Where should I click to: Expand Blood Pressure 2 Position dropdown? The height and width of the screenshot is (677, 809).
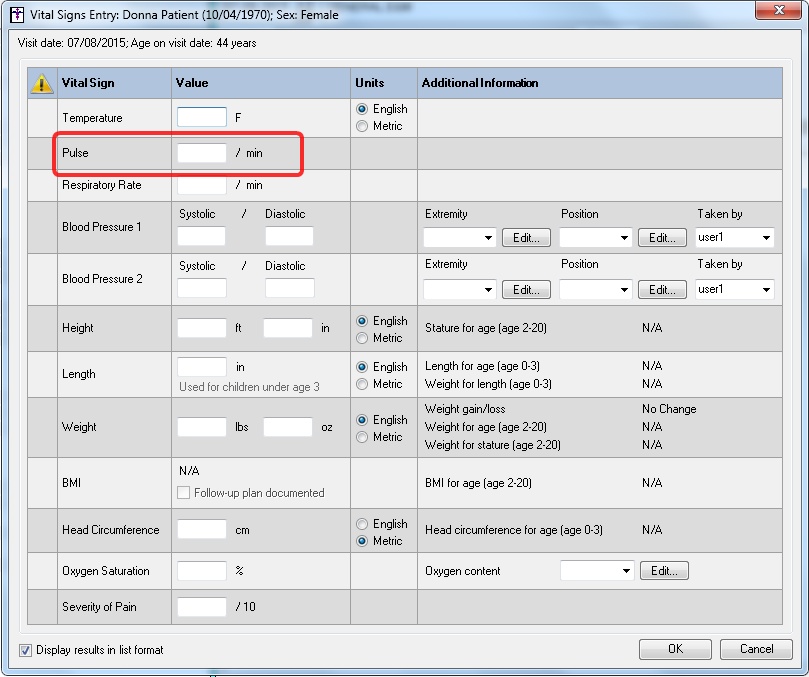pos(595,290)
